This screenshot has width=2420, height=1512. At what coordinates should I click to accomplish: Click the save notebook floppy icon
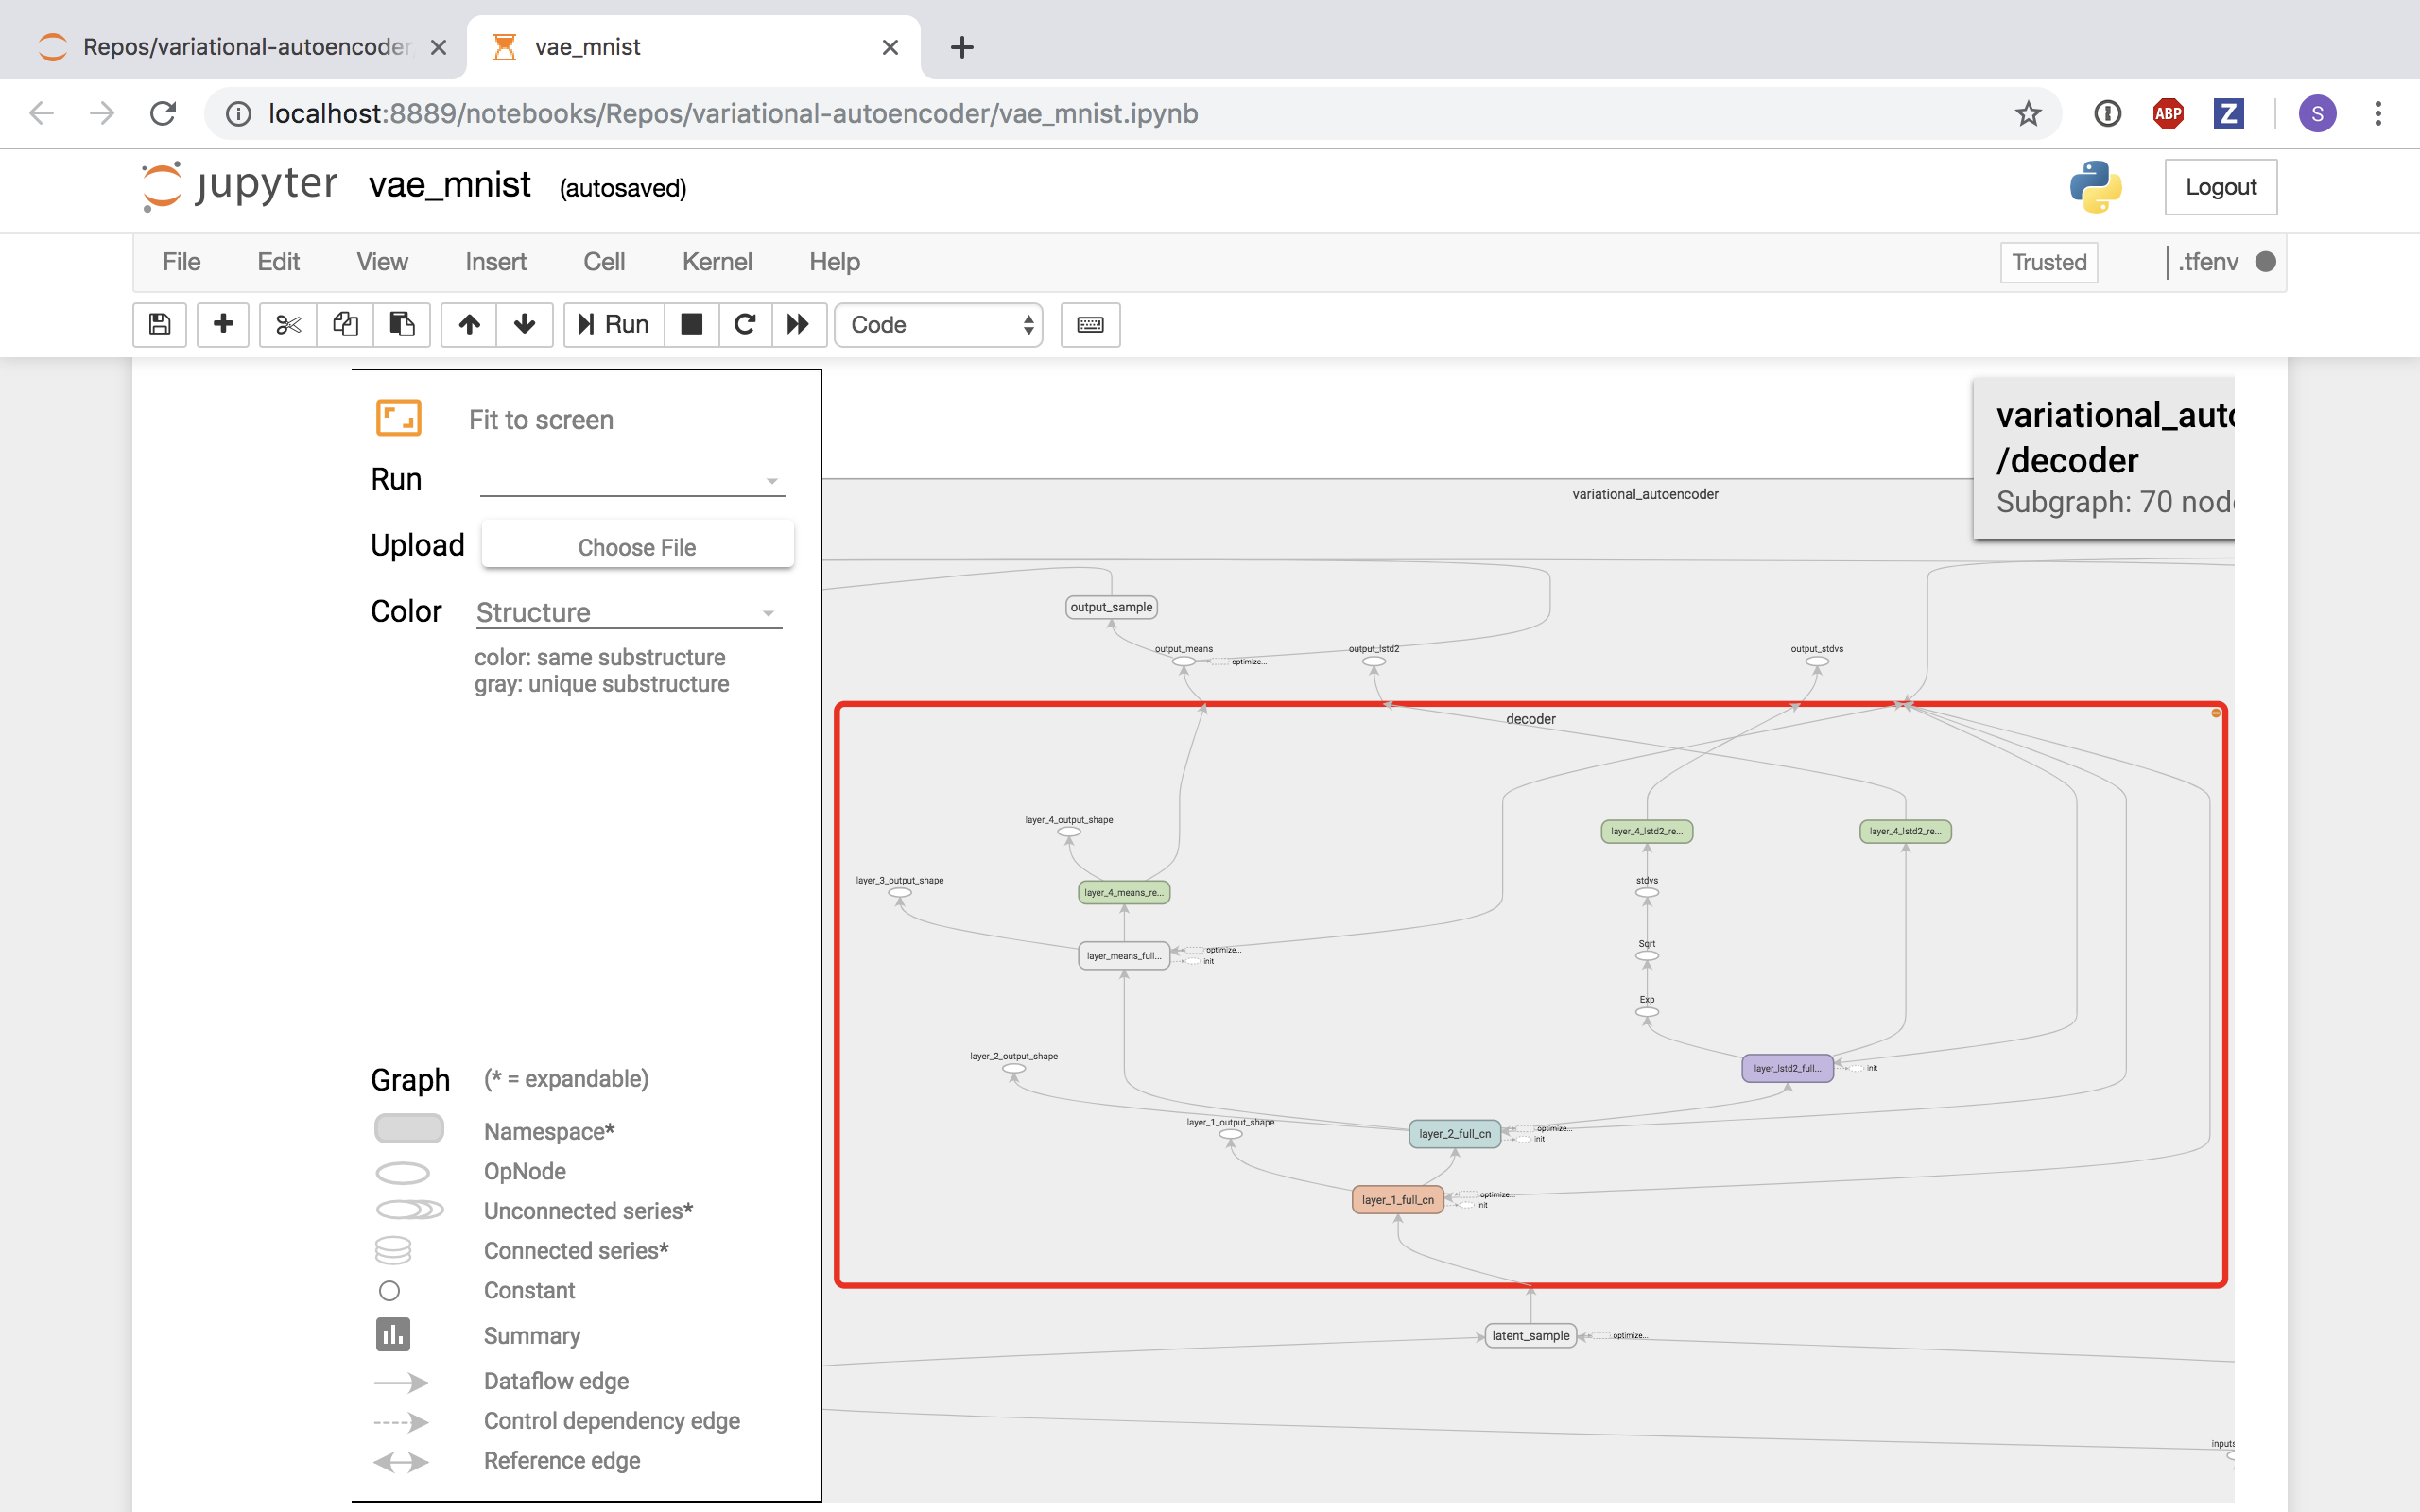pyautogui.click(x=160, y=324)
